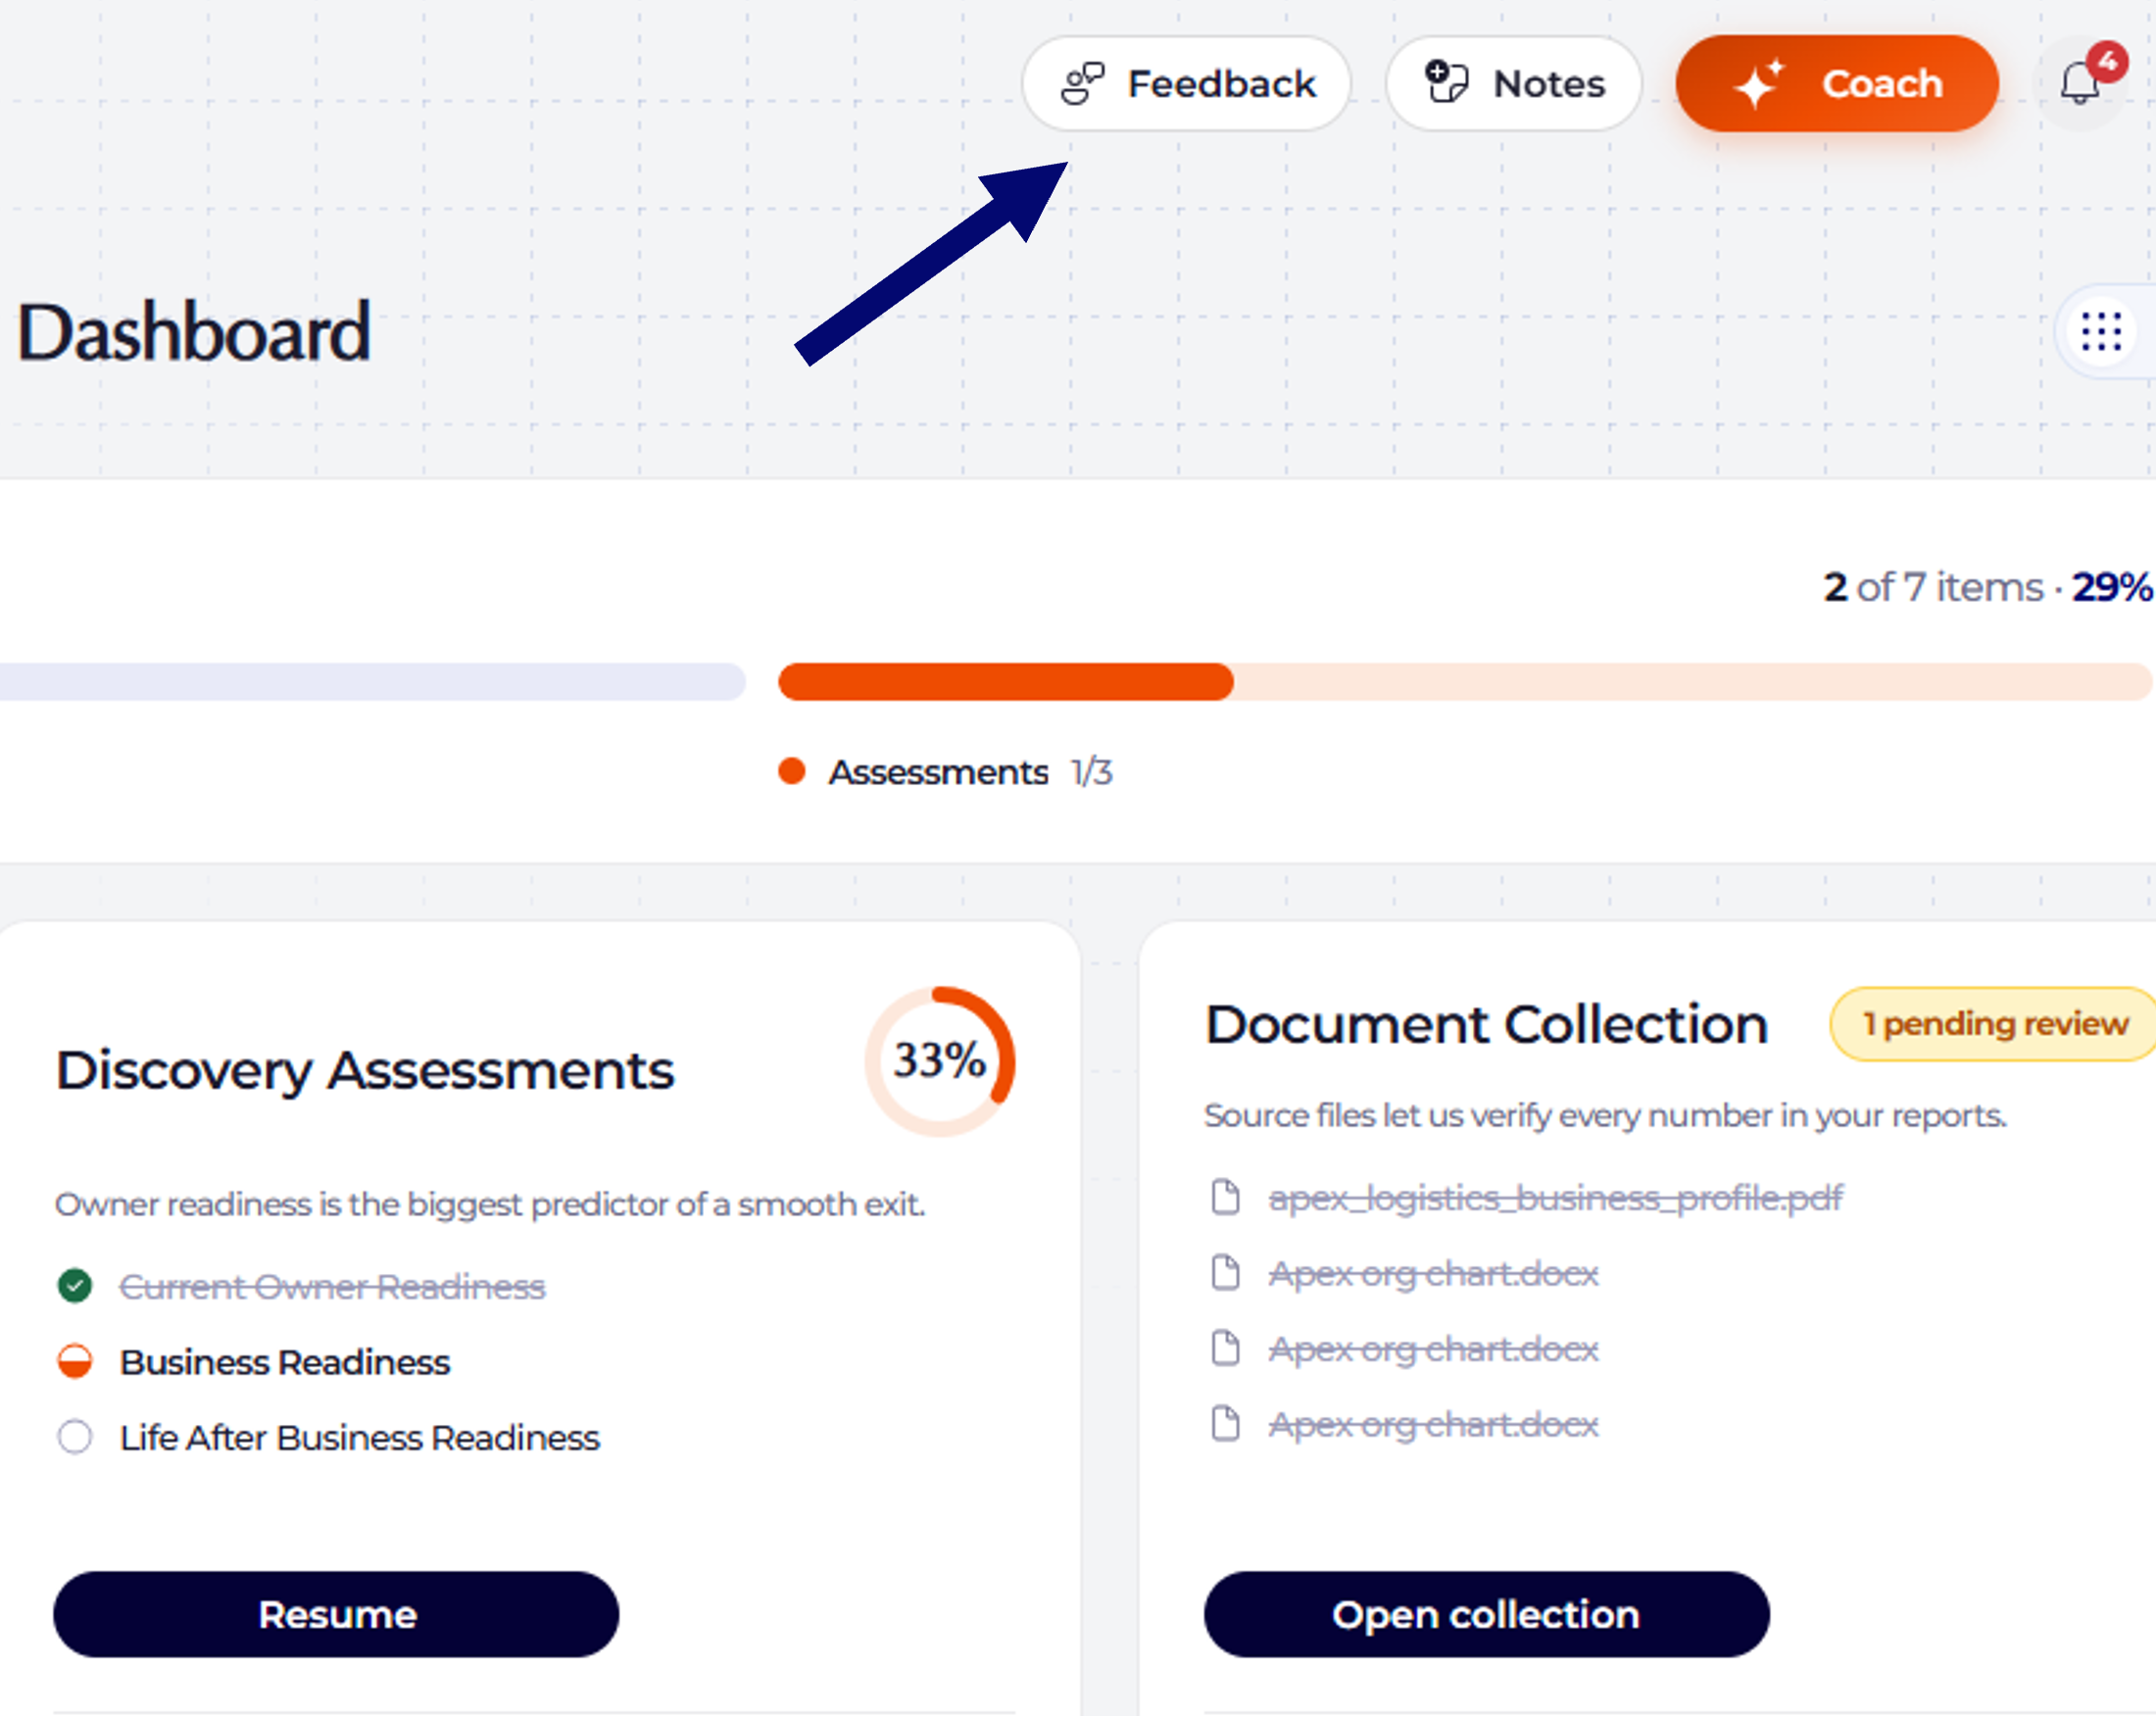The height and width of the screenshot is (1716, 2156).
Task: Click Open collection button
Action: [1486, 1614]
